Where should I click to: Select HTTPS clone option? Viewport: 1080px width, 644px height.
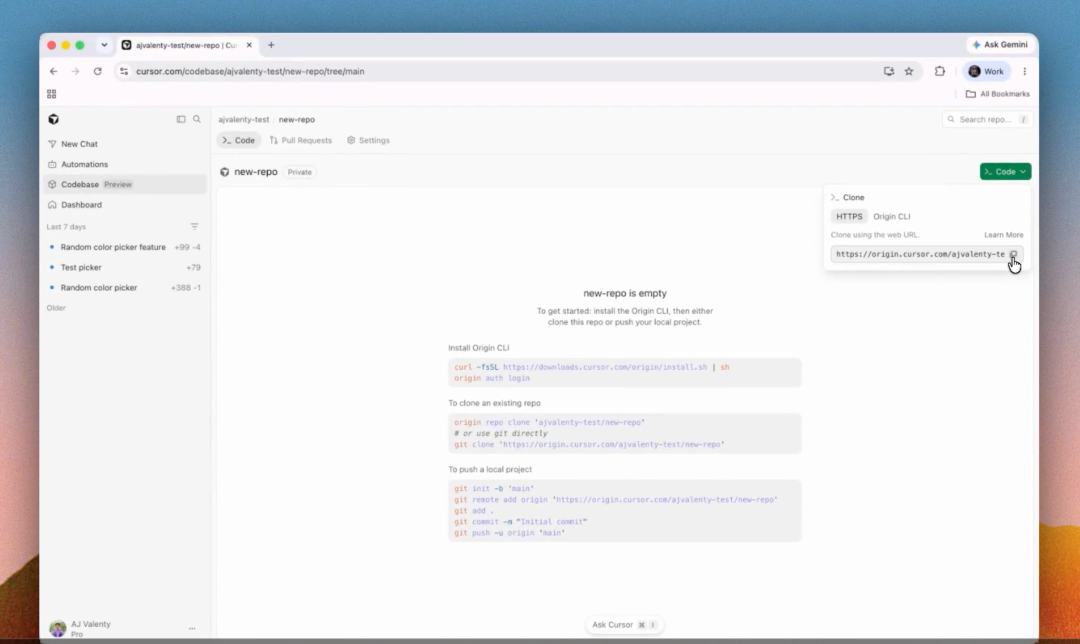pos(849,216)
